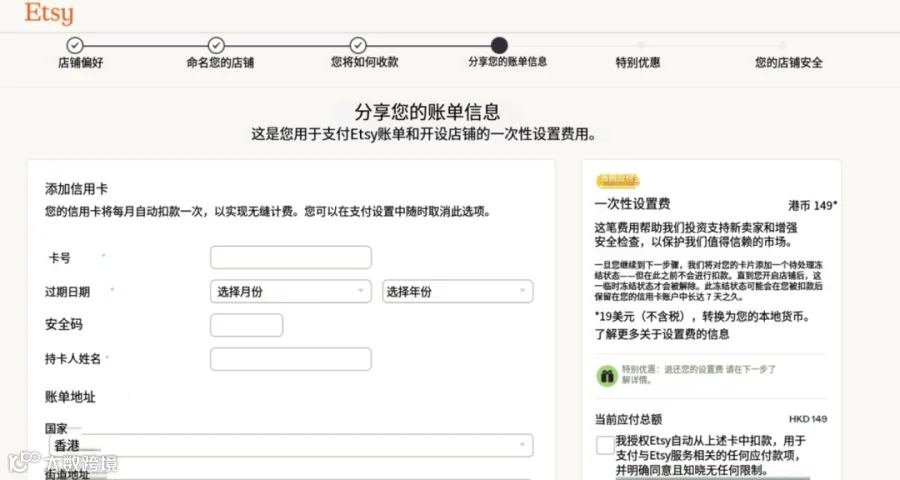The image size is (900, 480).
Task: Click the *19美元（不含税） conversion note
Action: 702,316
